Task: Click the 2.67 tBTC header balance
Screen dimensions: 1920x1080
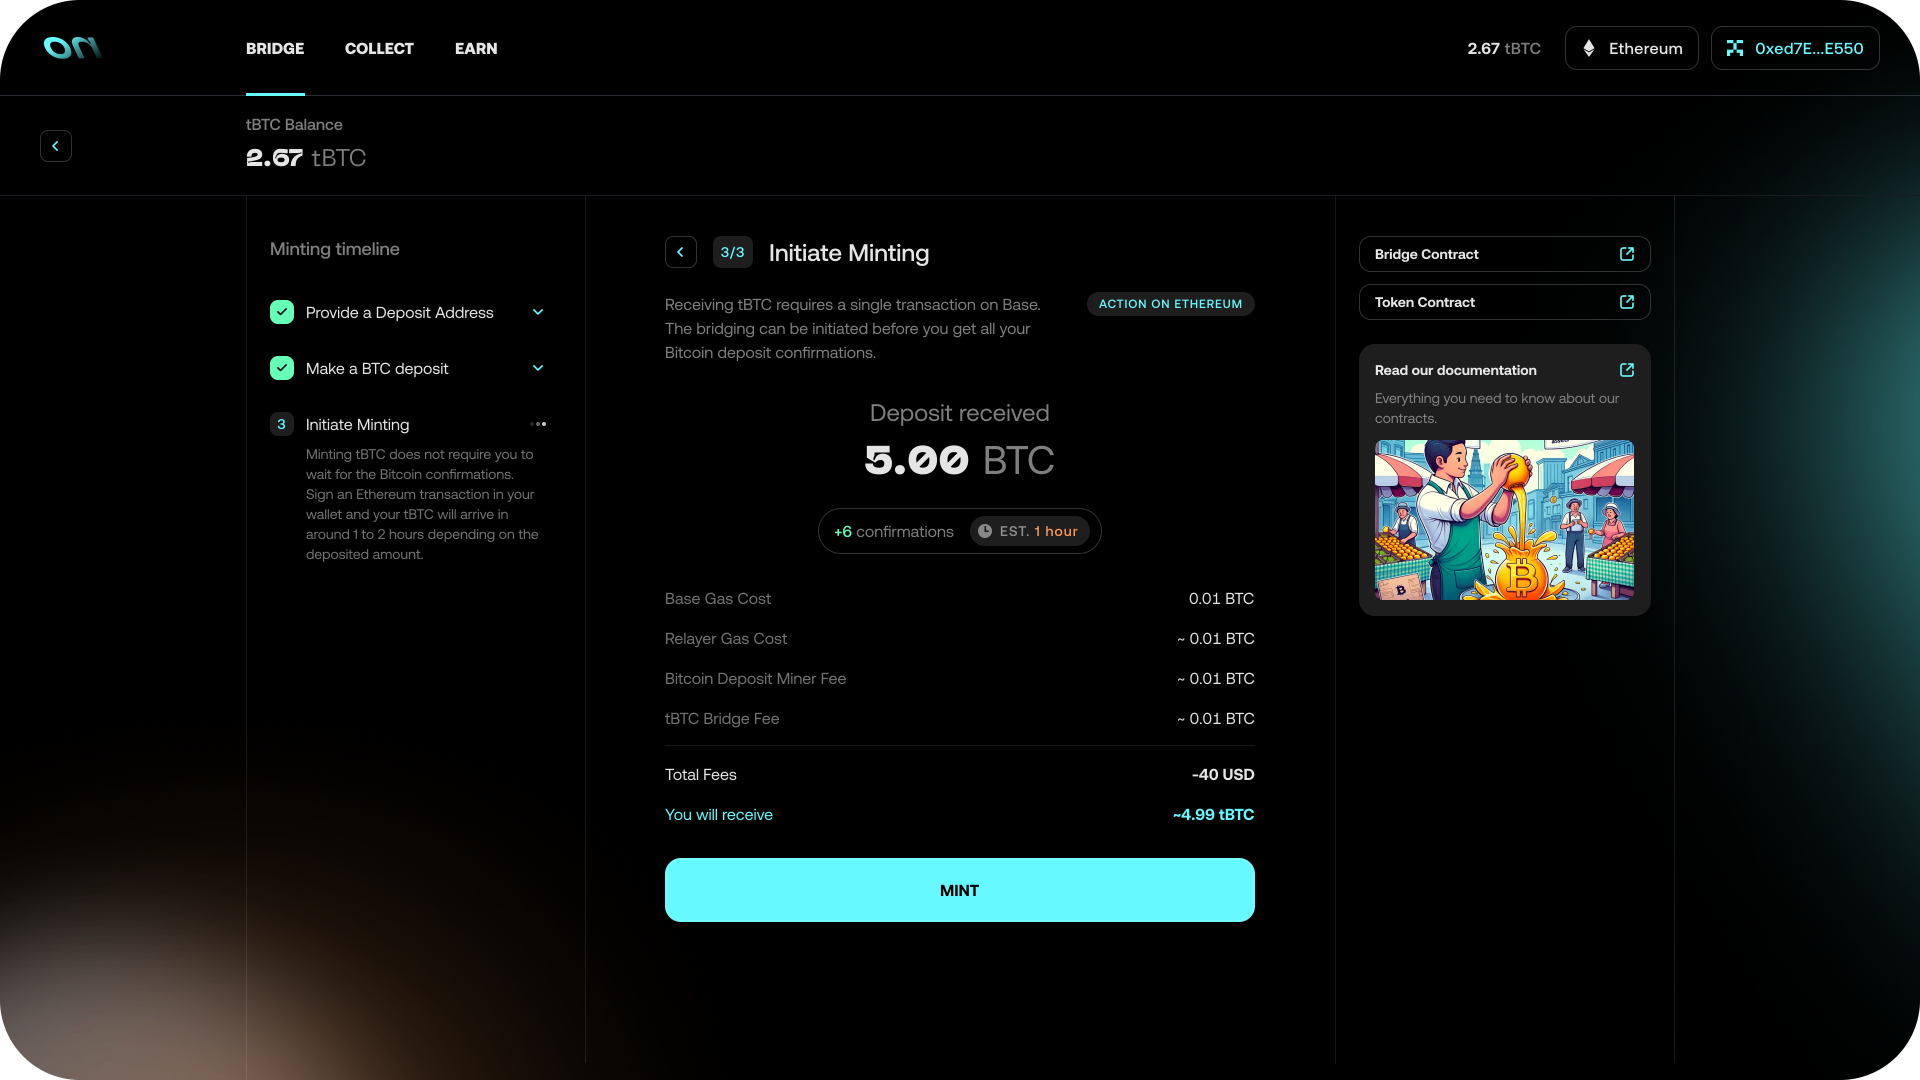Action: [x=1504, y=48]
